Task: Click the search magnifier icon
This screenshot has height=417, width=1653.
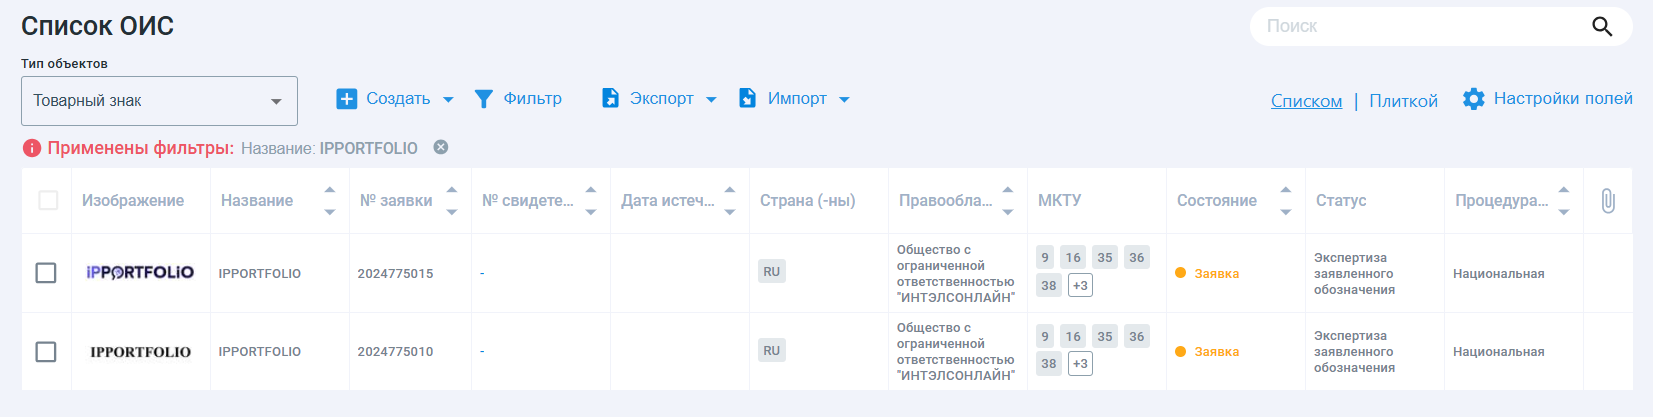Action: click(x=1601, y=27)
